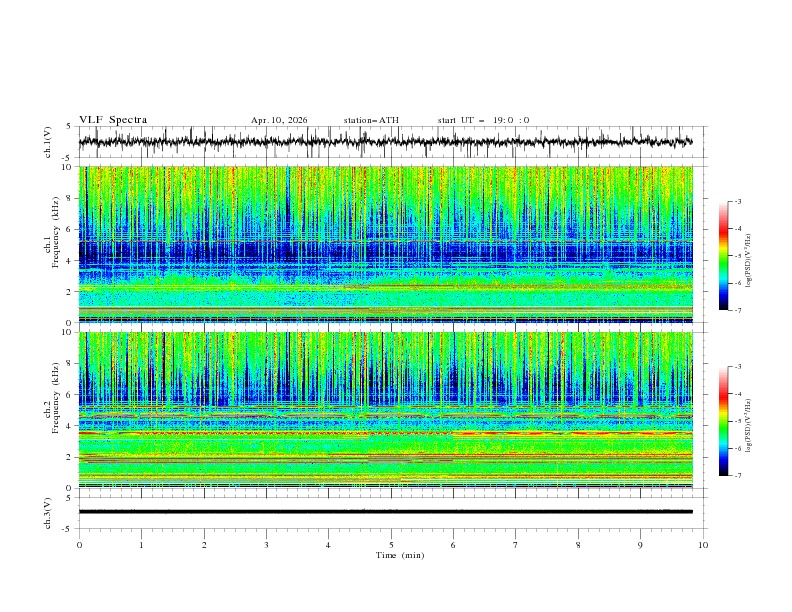Click the ch.1 spectrogram panel
Viewport: 792px width, 612px height.
pos(385,244)
